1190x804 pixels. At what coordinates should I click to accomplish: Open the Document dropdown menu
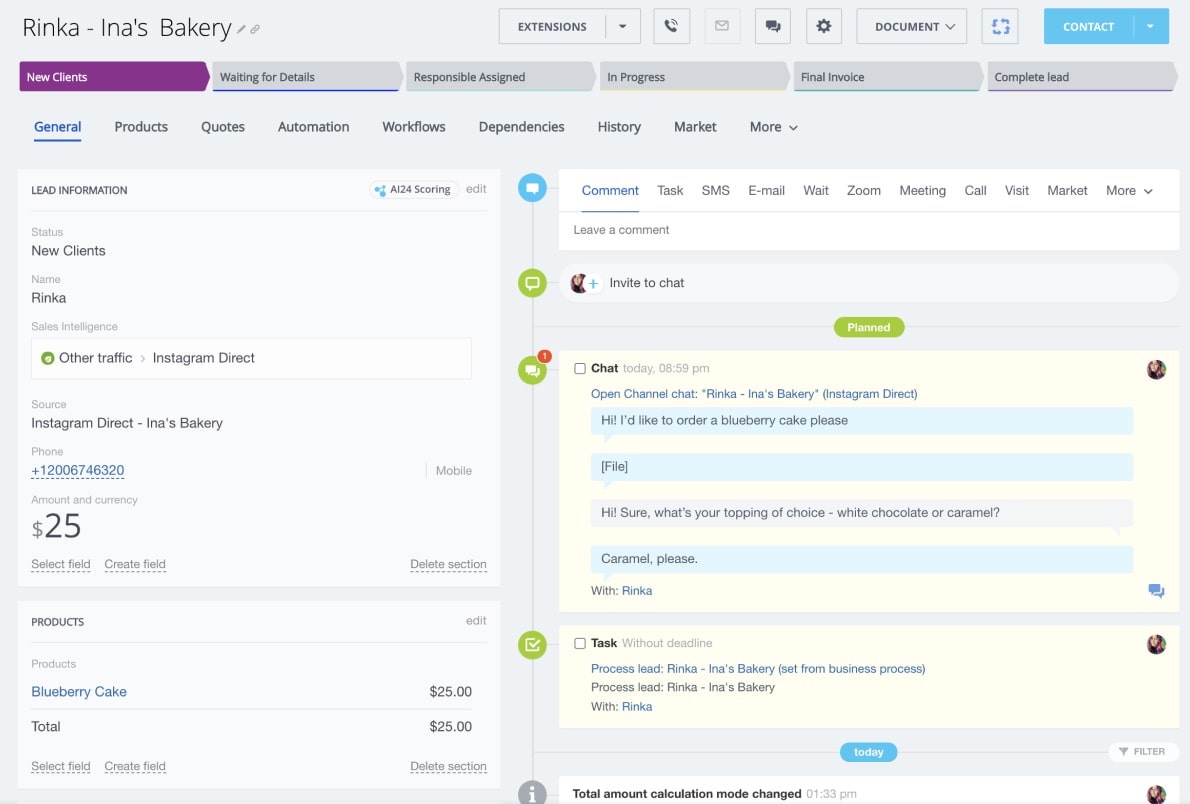[911, 27]
